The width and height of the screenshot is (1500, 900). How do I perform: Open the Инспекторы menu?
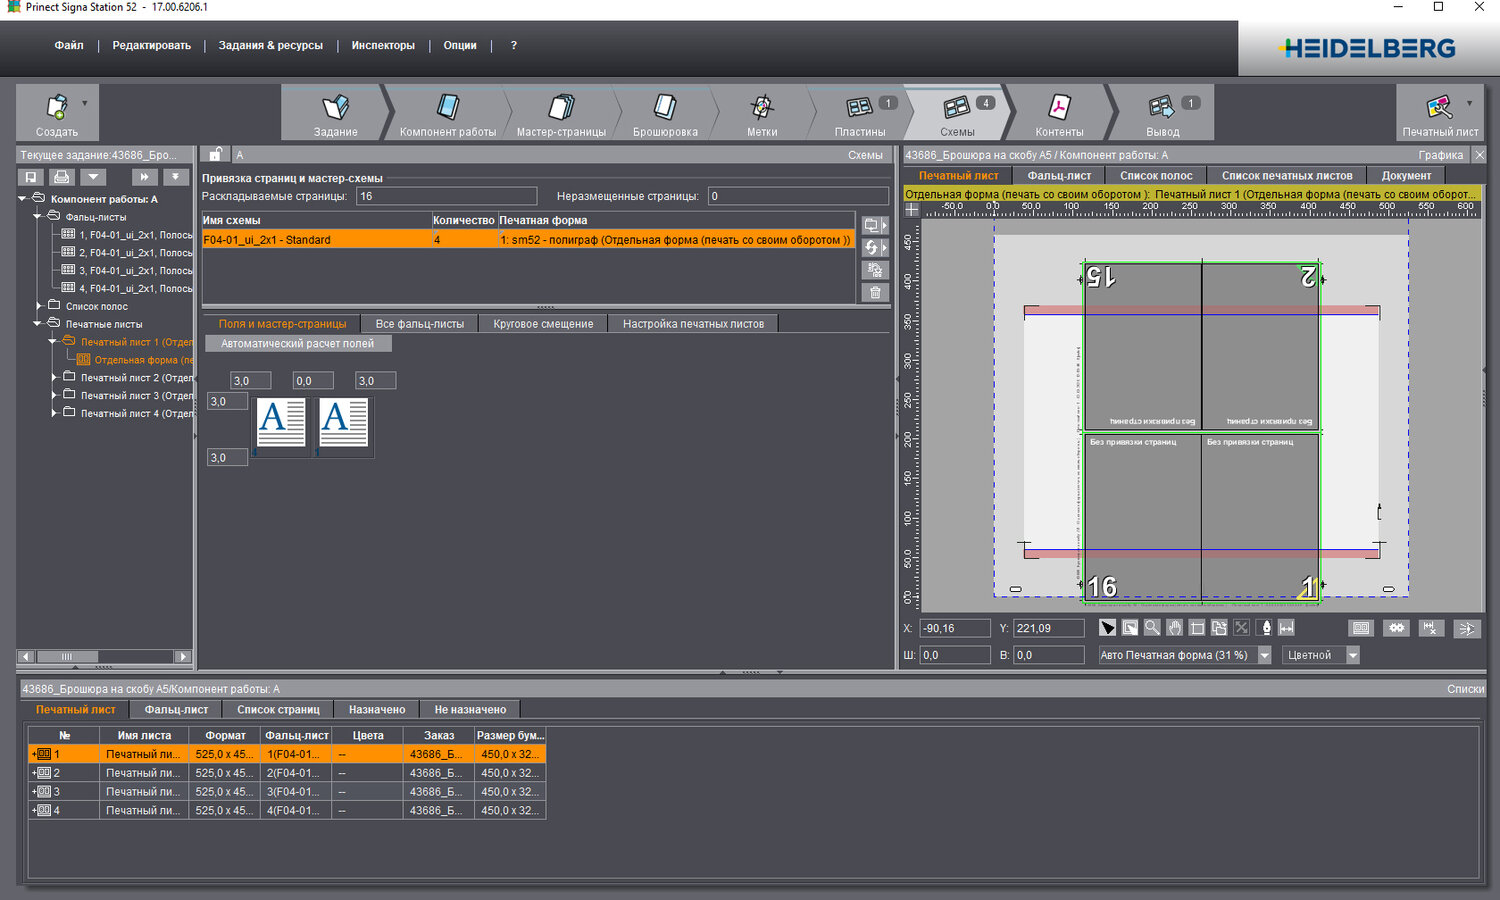click(x=383, y=46)
